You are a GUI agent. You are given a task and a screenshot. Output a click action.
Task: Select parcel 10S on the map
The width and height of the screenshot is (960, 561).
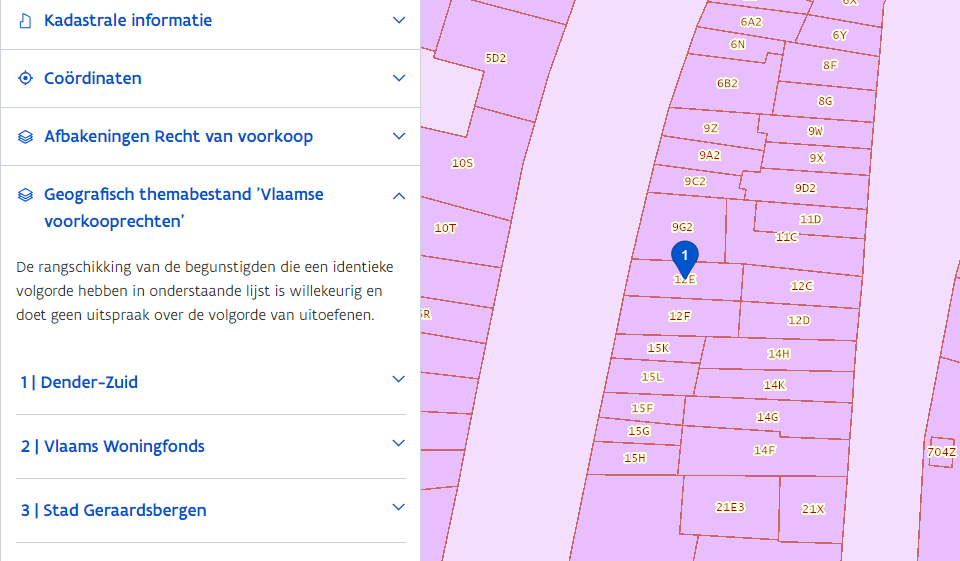(x=462, y=163)
